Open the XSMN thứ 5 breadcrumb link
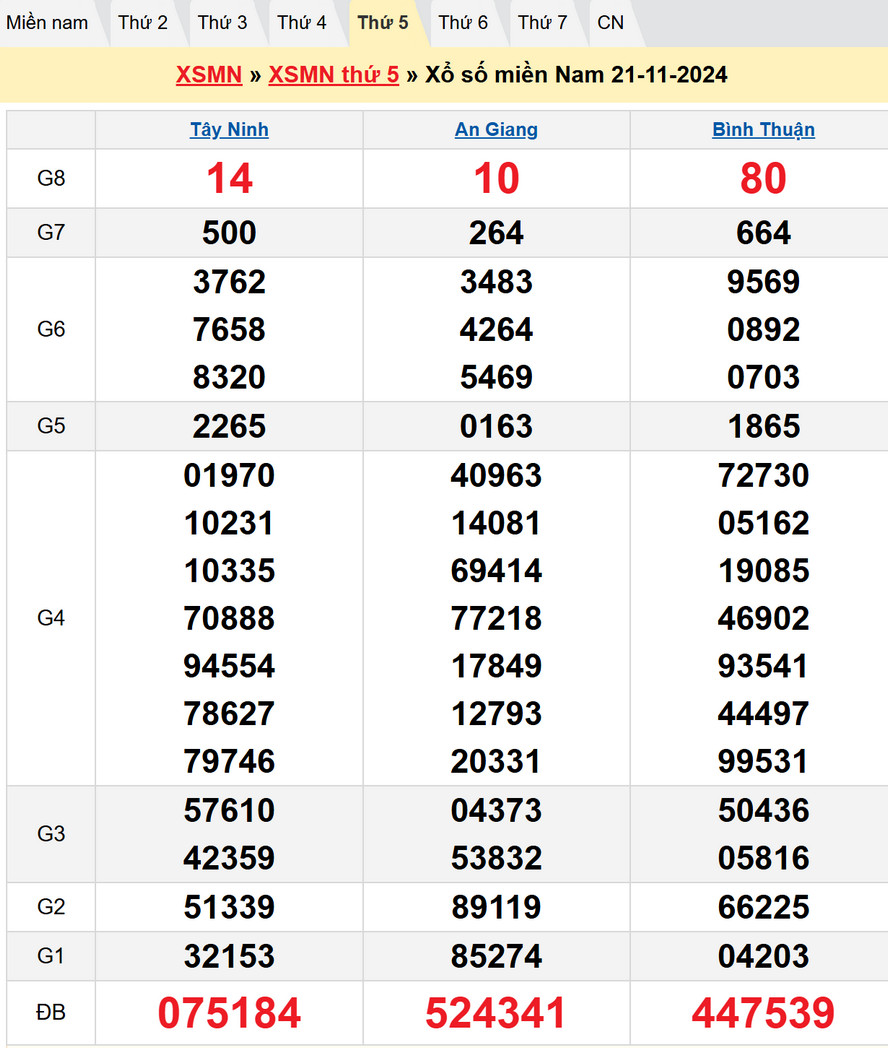Screen dimensions: 888x1048 (x=334, y=74)
